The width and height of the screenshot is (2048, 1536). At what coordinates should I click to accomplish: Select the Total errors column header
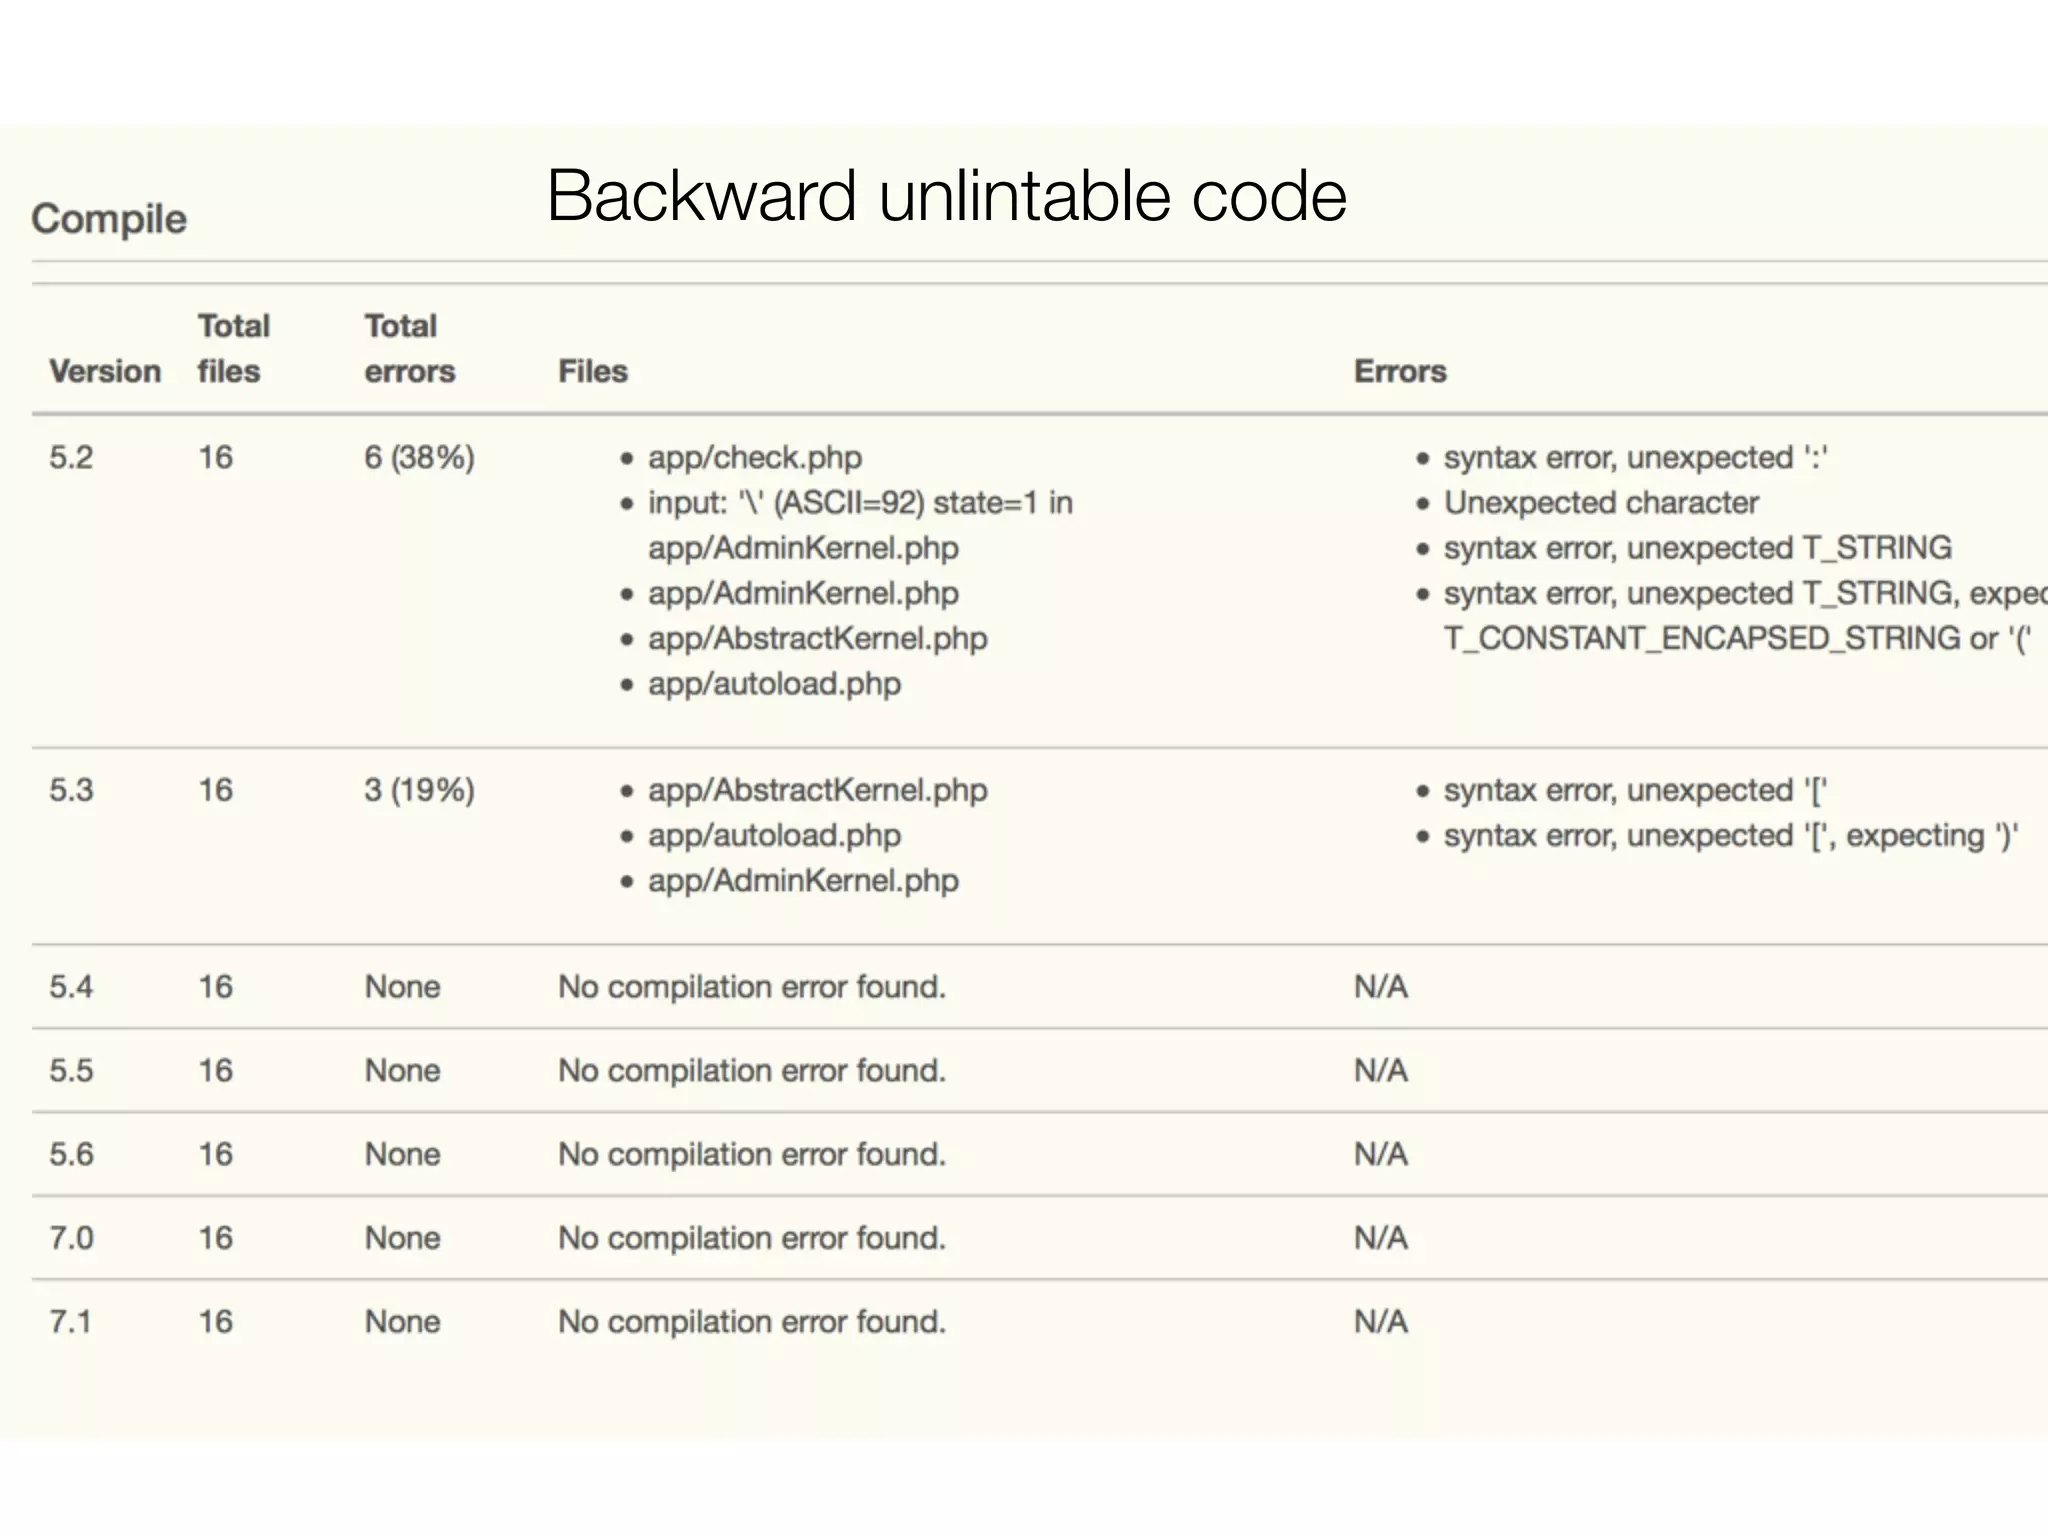click(409, 348)
